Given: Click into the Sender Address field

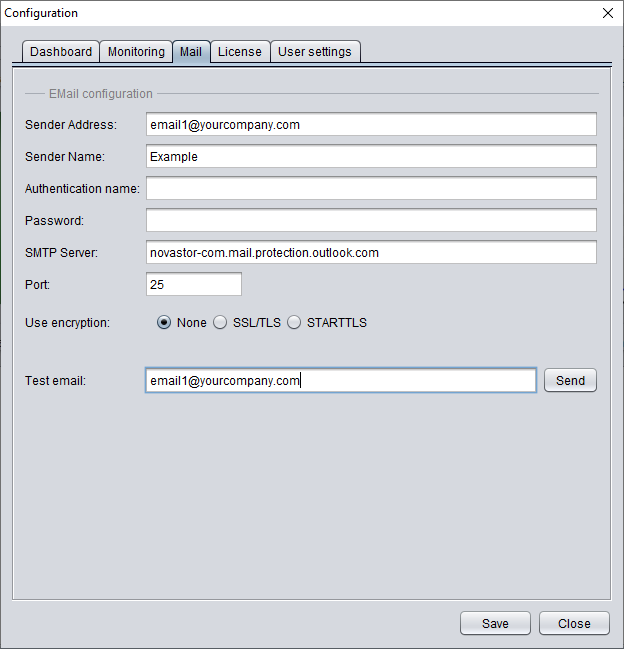Looking at the screenshot, I should click(371, 124).
